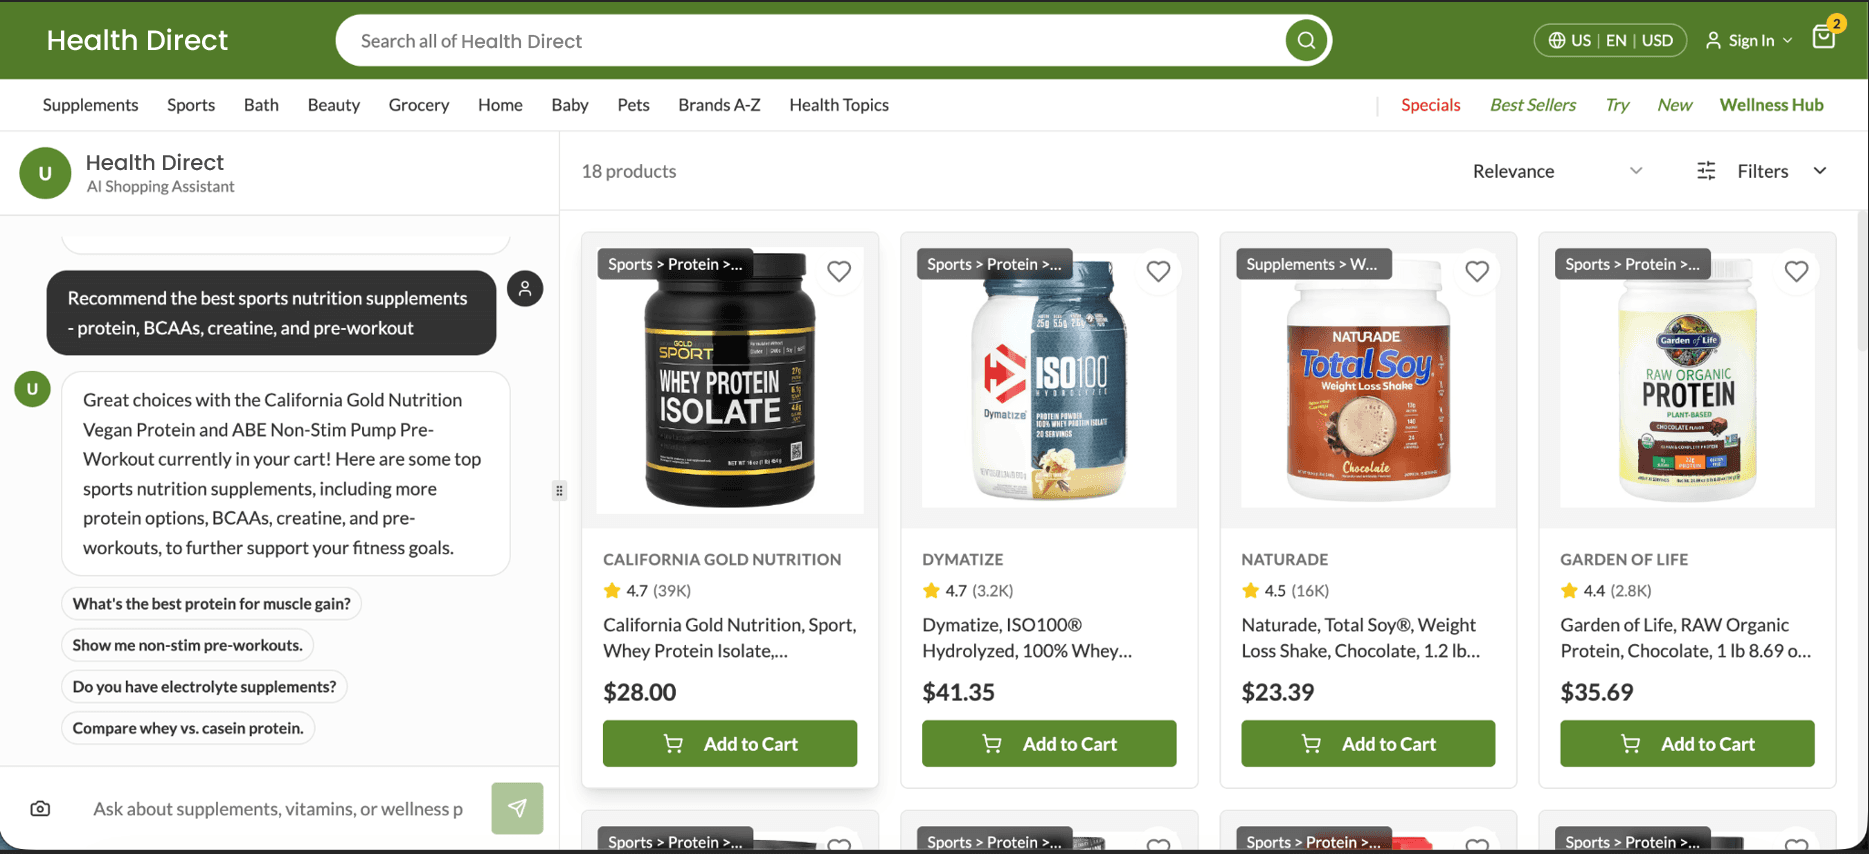Open the shopping cart icon
Viewport: 1869px width, 854px height.
point(1823,39)
